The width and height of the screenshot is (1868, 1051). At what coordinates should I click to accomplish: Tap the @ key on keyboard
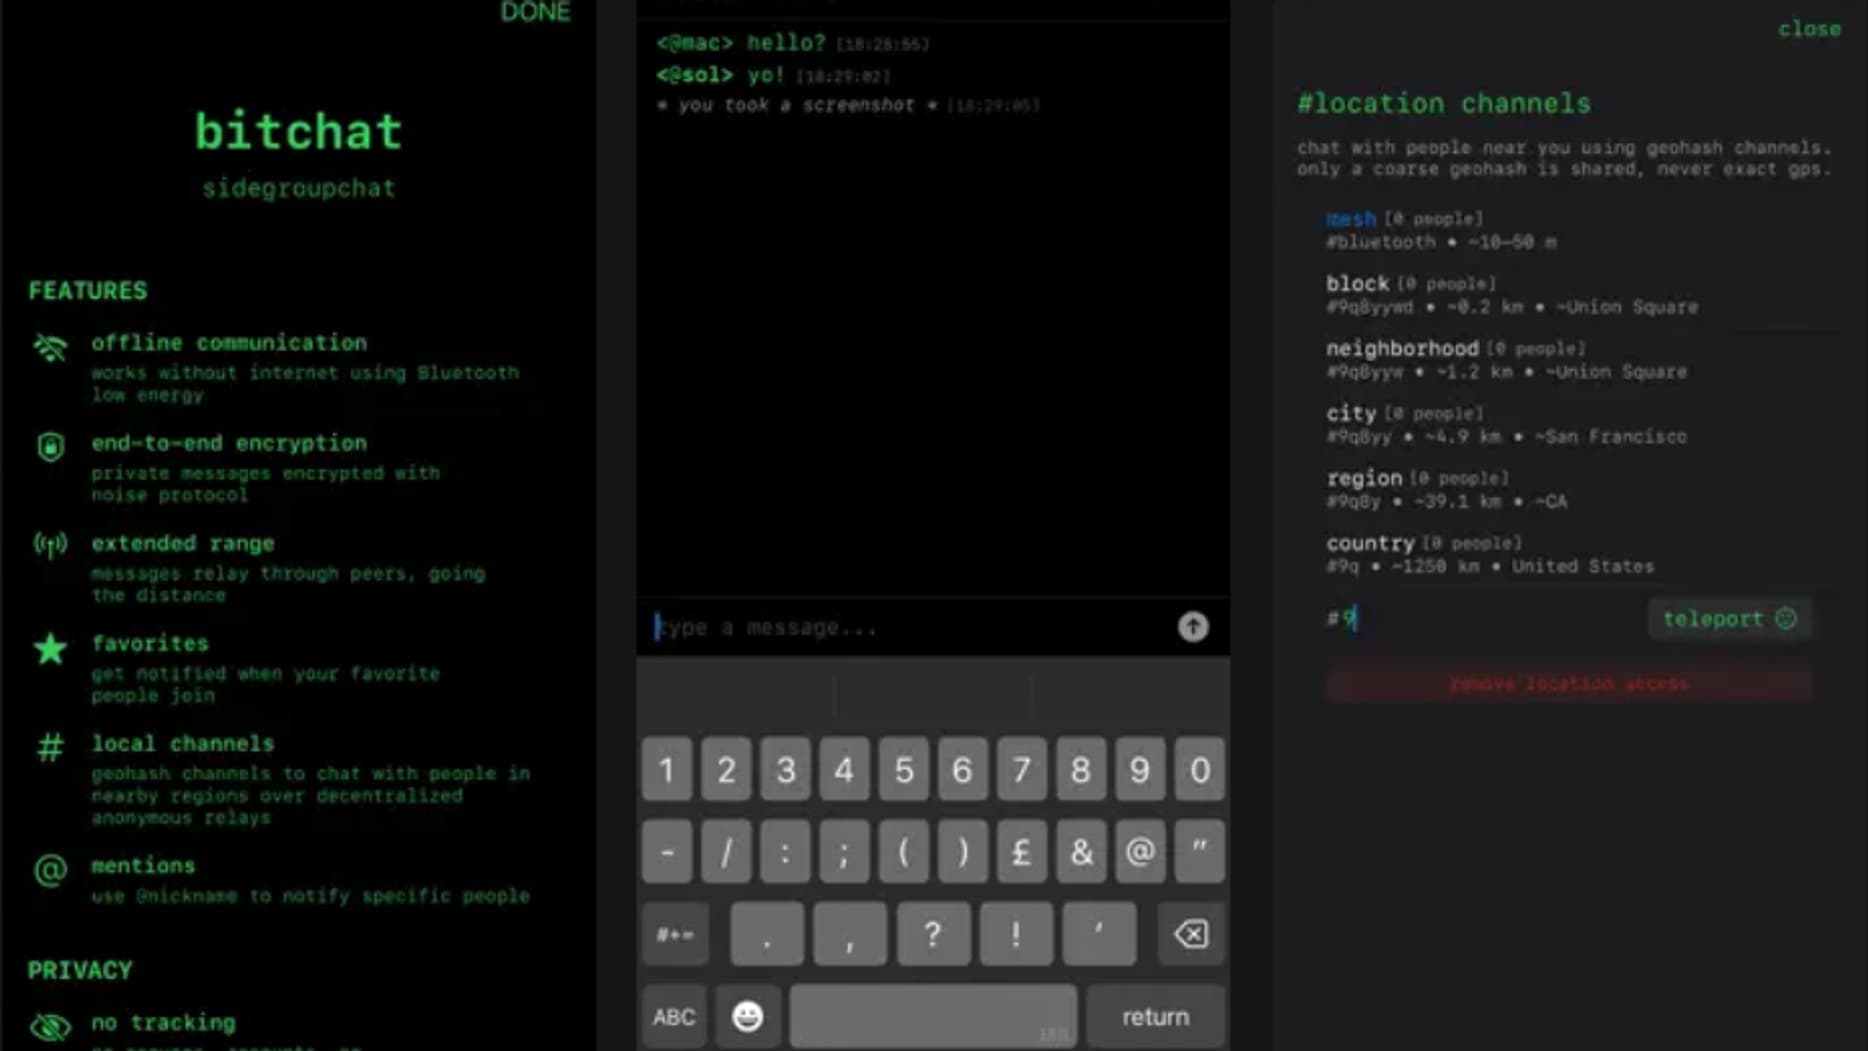(x=1140, y=852)
